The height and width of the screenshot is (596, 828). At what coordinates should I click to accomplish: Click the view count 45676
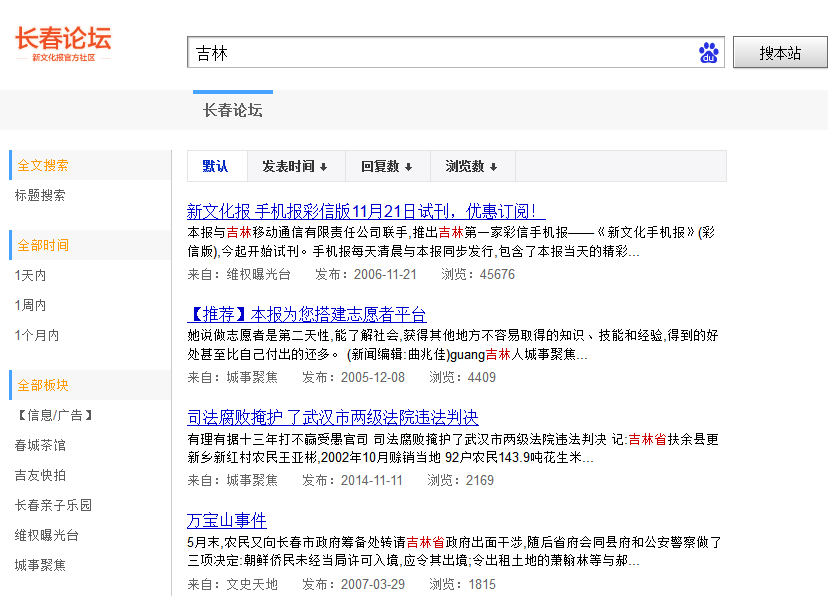tap(497, 275)
